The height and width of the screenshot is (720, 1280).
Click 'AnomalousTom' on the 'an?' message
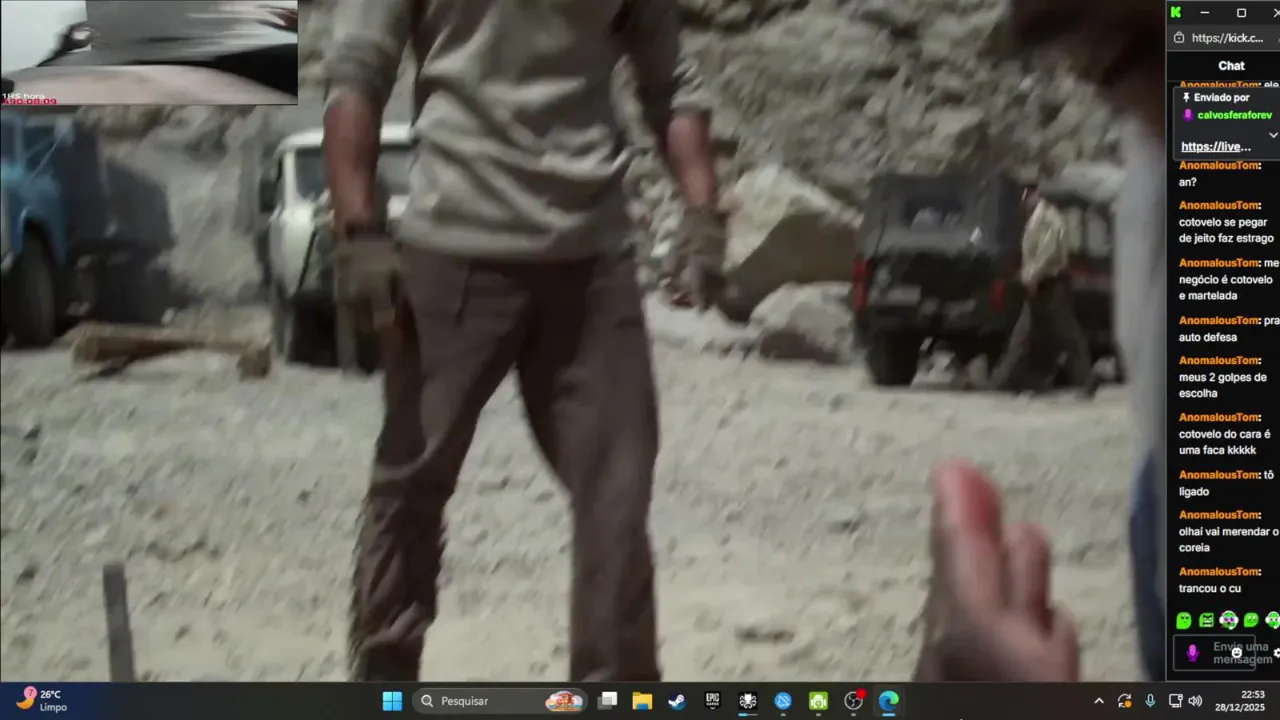tap(1219, 165)
